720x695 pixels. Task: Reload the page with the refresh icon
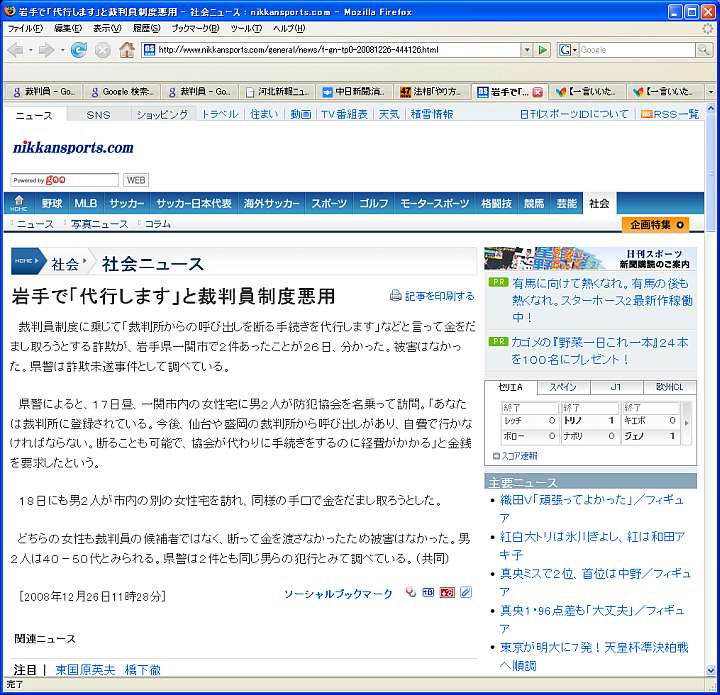[78, 50]
